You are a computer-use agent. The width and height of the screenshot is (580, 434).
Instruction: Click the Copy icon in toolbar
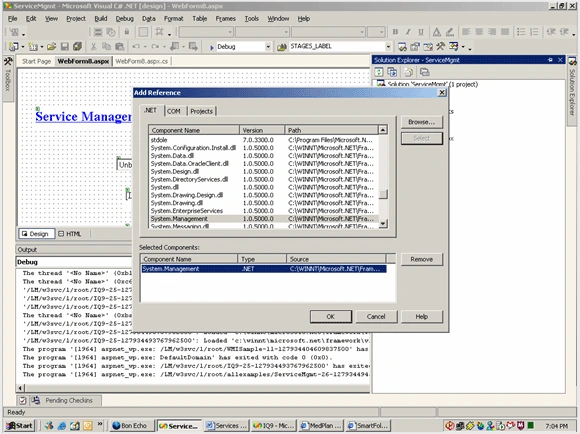107,47
